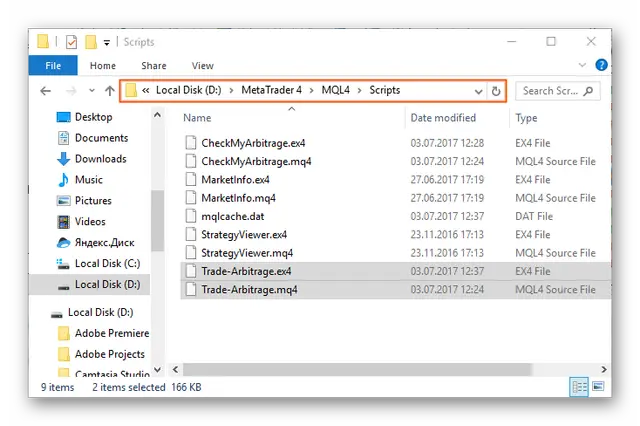640x426 pixels.
Task: Click navigation pane scroll down arrow
Action: pyautogui.click(x=157, y=370)
